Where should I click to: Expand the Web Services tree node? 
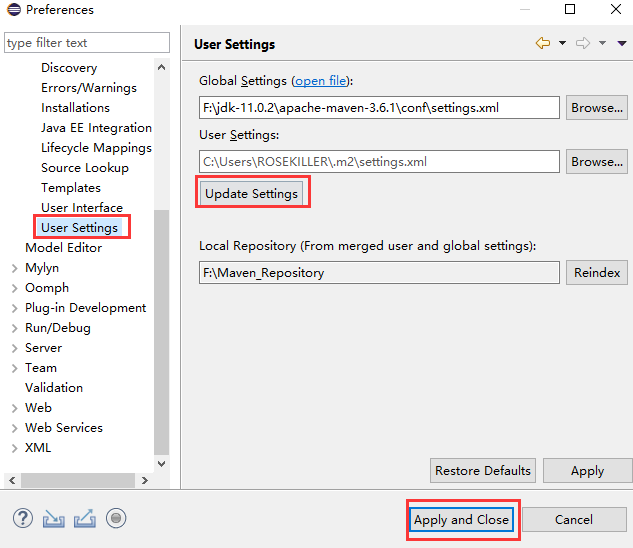coord(15,428)
